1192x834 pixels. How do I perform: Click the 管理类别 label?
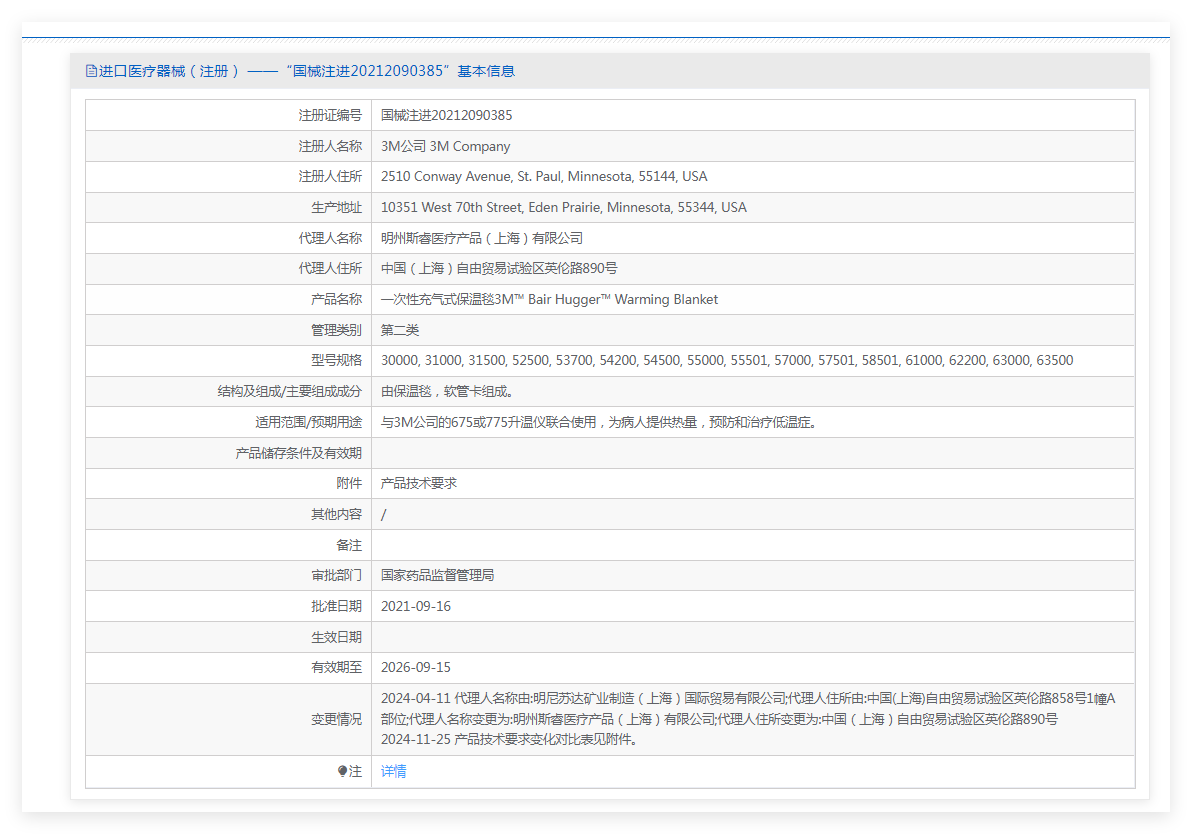[x=336, y=330]
